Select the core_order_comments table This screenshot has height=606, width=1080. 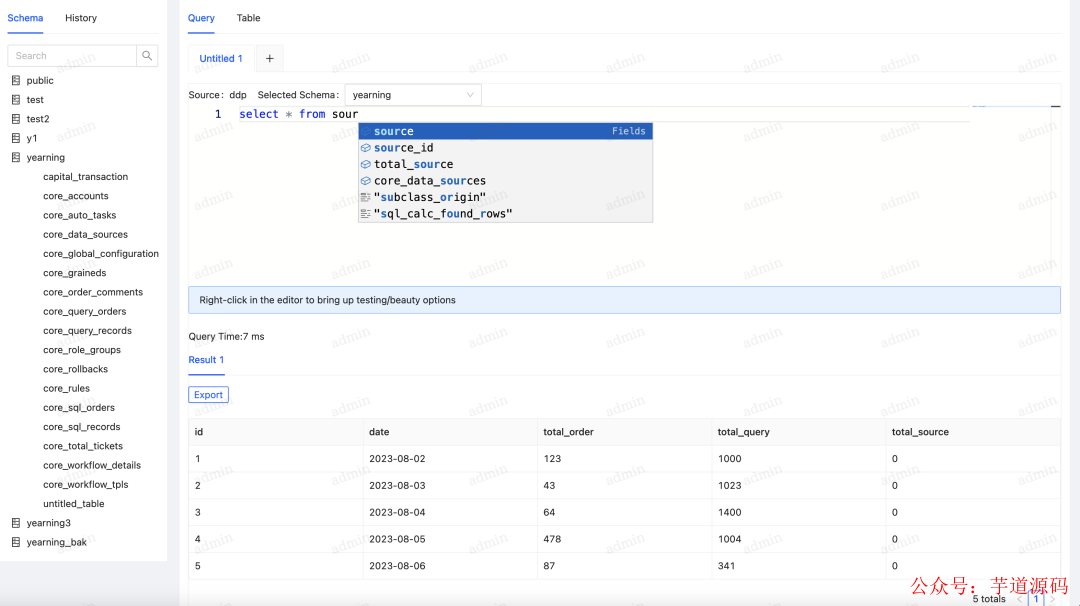click(93, 293)
